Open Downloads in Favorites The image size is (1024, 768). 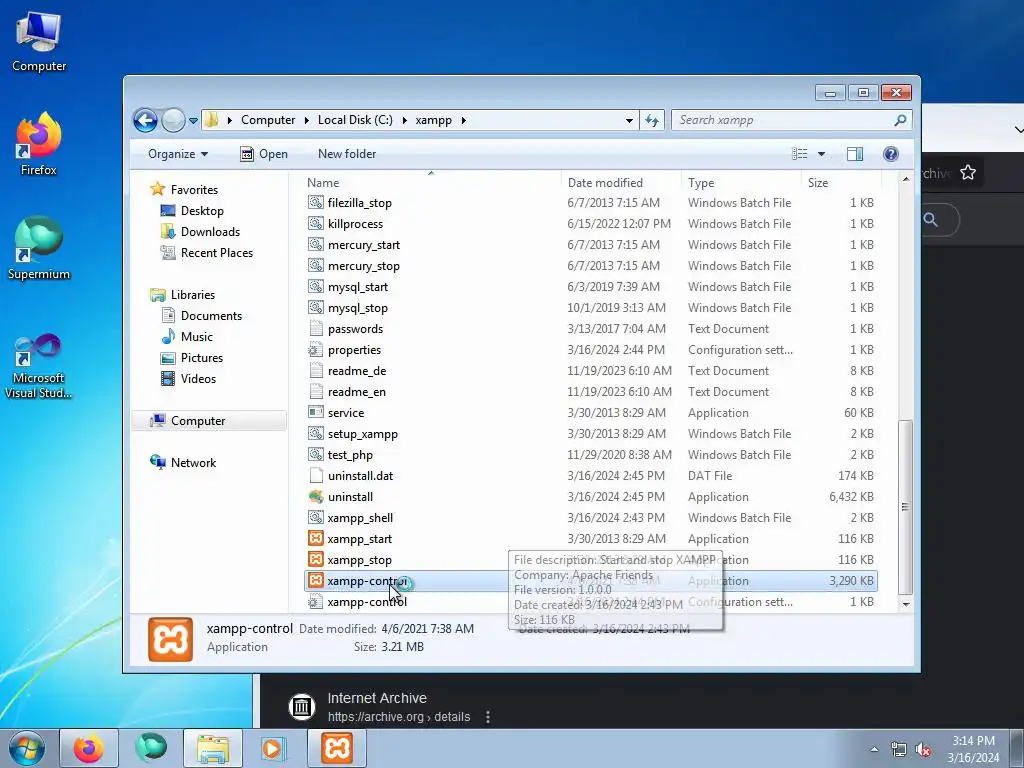(x=200, y=232)
